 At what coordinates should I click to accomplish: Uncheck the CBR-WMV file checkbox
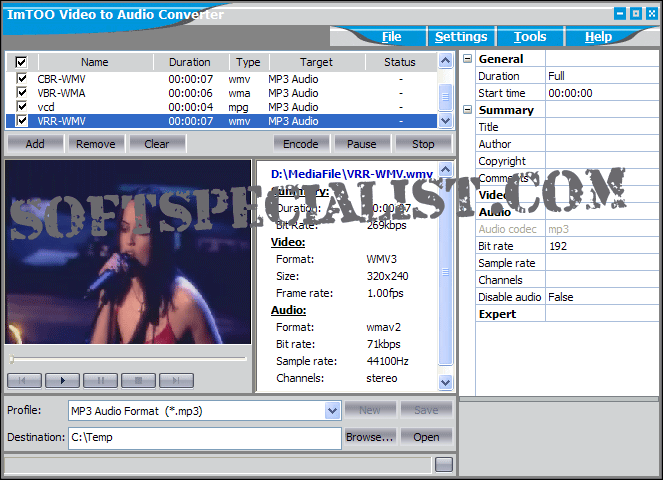(x=22, y=78)
